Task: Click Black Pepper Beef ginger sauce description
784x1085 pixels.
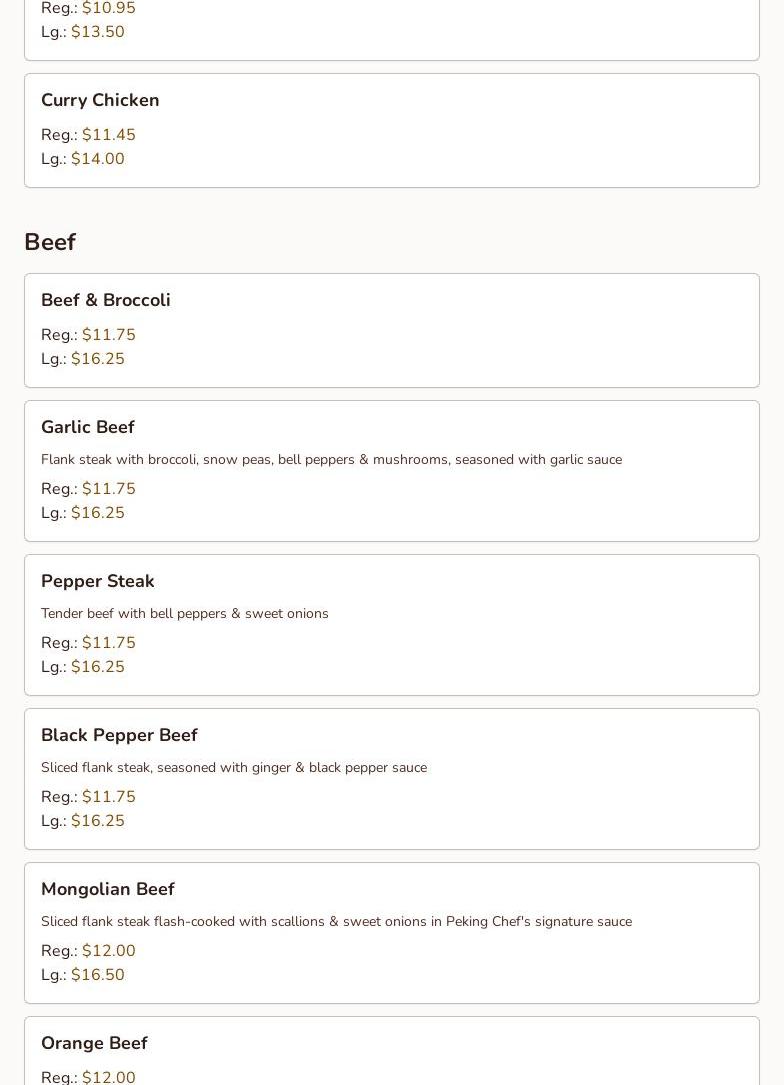Action: [233, 768]
